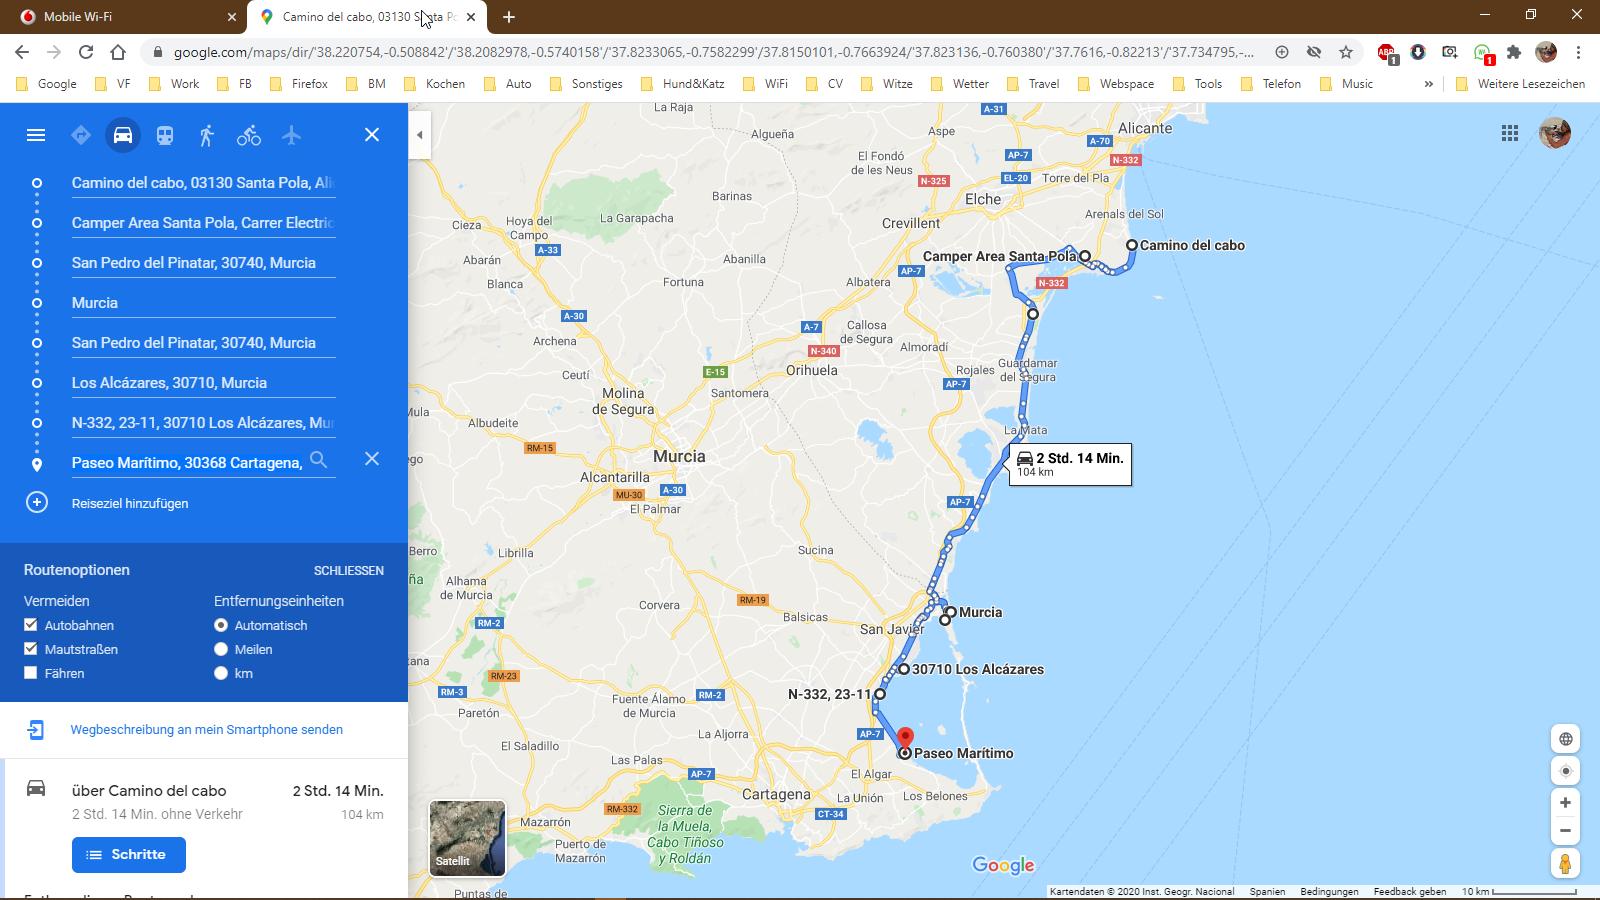Zoom in on the map
The width and height of the screenshot is (1600, 900).
[x=1566, y=803]
